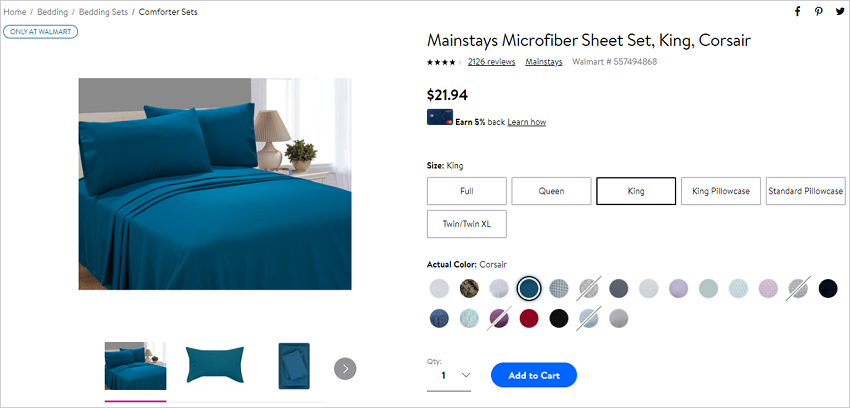The width and height of the screenshot is (850, 408).
Task: Share product on Pinterest icon
Action: 819,11
